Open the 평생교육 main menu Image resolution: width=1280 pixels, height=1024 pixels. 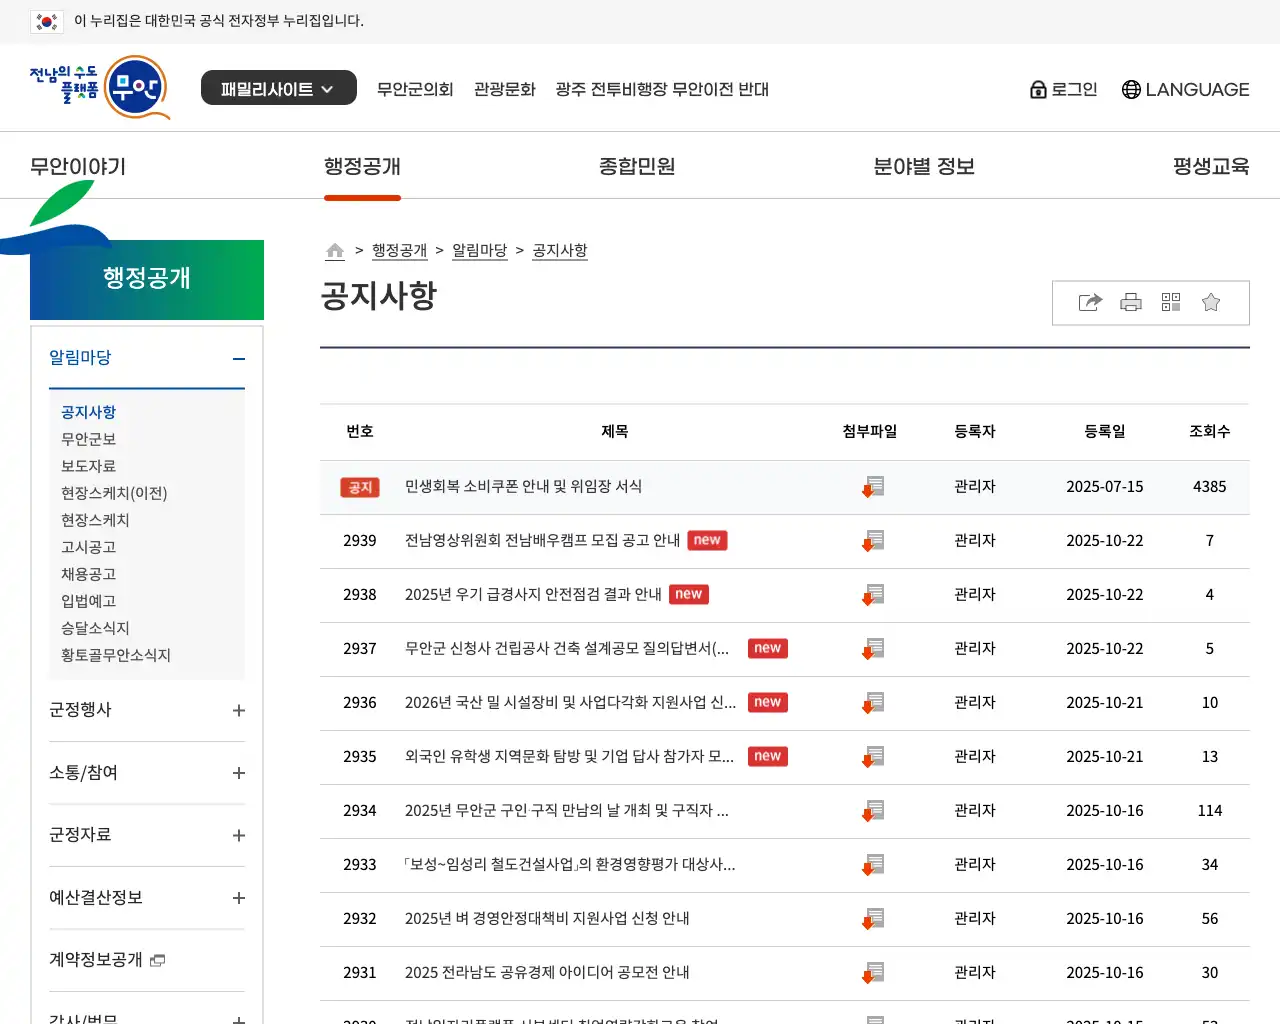coord(1210,166)
